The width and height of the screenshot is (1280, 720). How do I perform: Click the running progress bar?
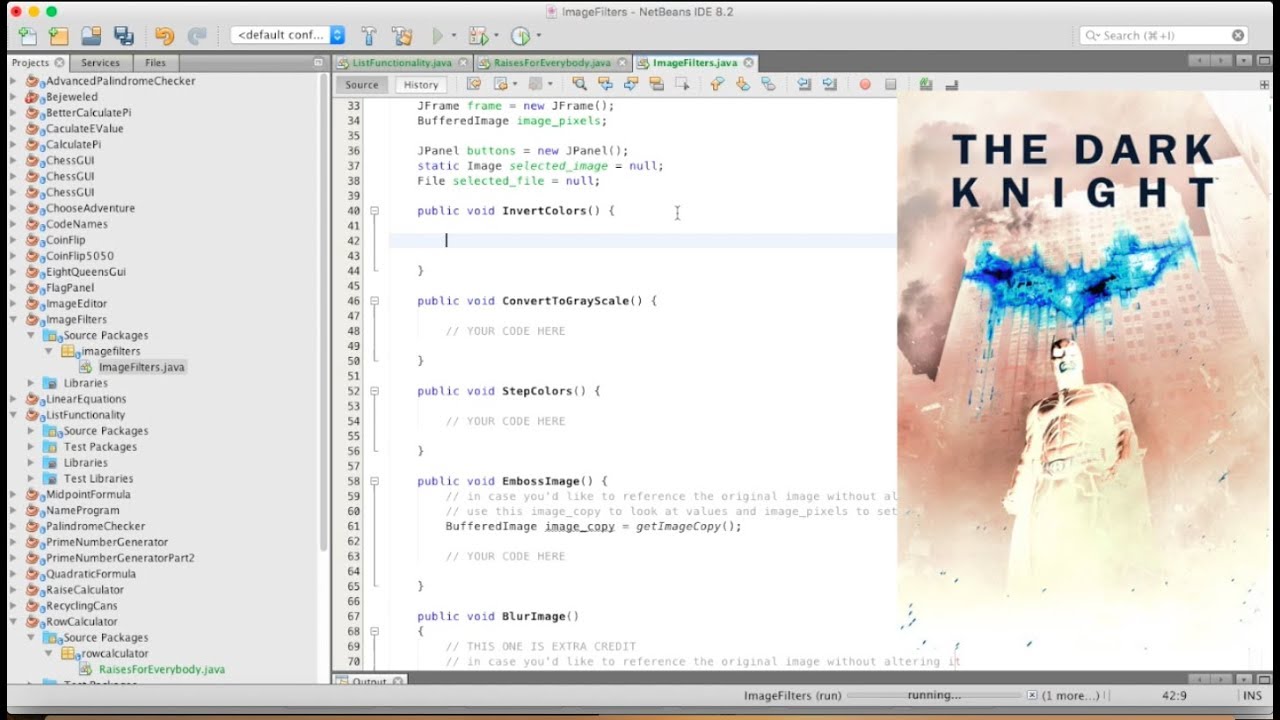click(x=934, y=695)
